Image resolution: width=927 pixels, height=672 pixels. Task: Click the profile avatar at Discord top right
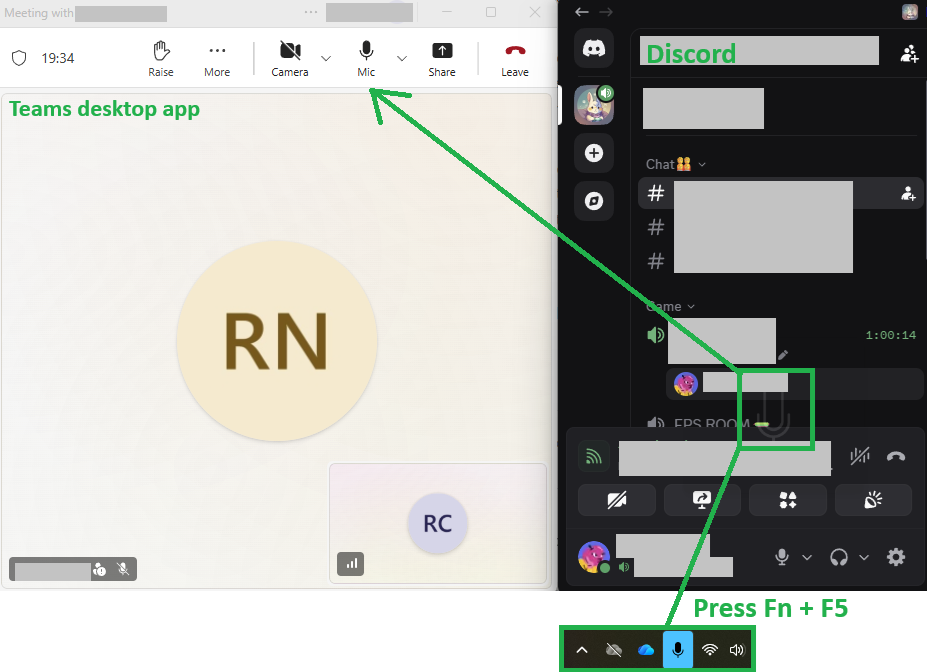pyautogui.click(x=909, y=11)
